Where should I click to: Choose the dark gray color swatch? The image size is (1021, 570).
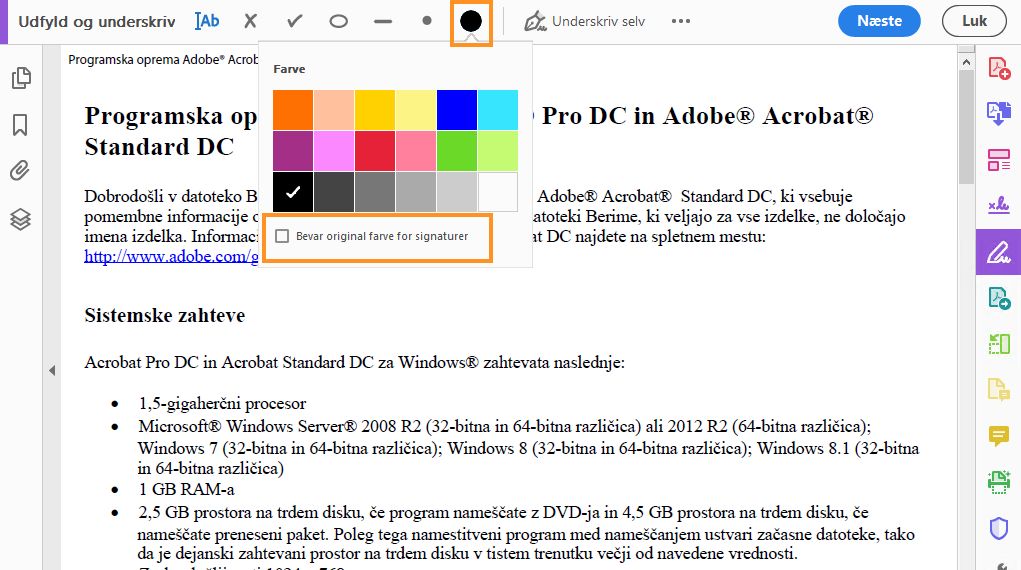pos(334,192)
